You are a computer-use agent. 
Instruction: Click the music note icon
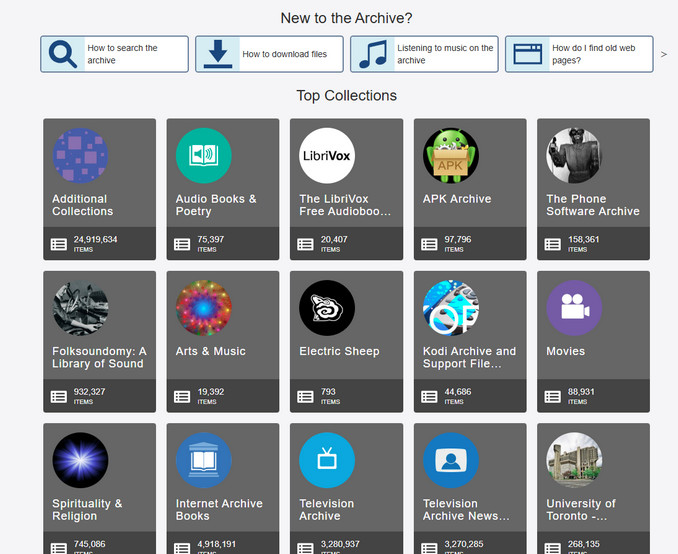click(x=373, y=54)
